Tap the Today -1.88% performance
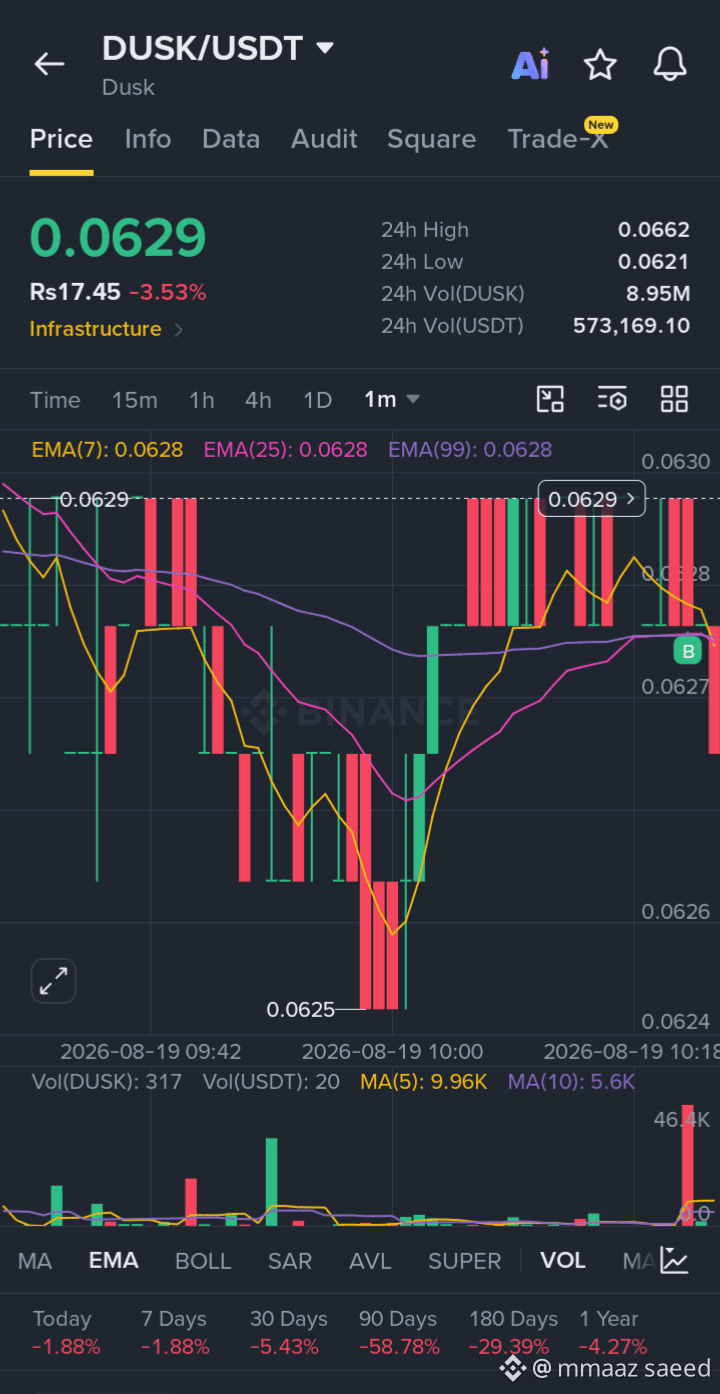The width and height of the screenshot is (720, 1394). tap(66, 1333)
